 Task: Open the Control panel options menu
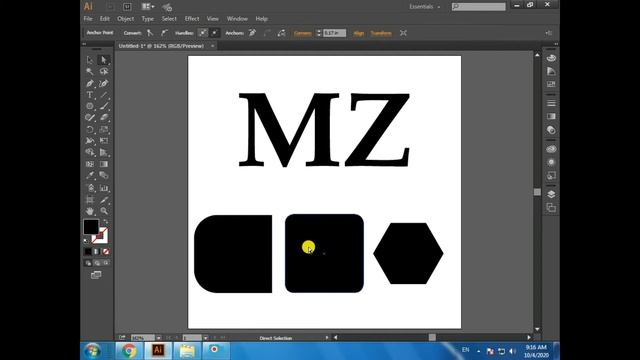549,33
